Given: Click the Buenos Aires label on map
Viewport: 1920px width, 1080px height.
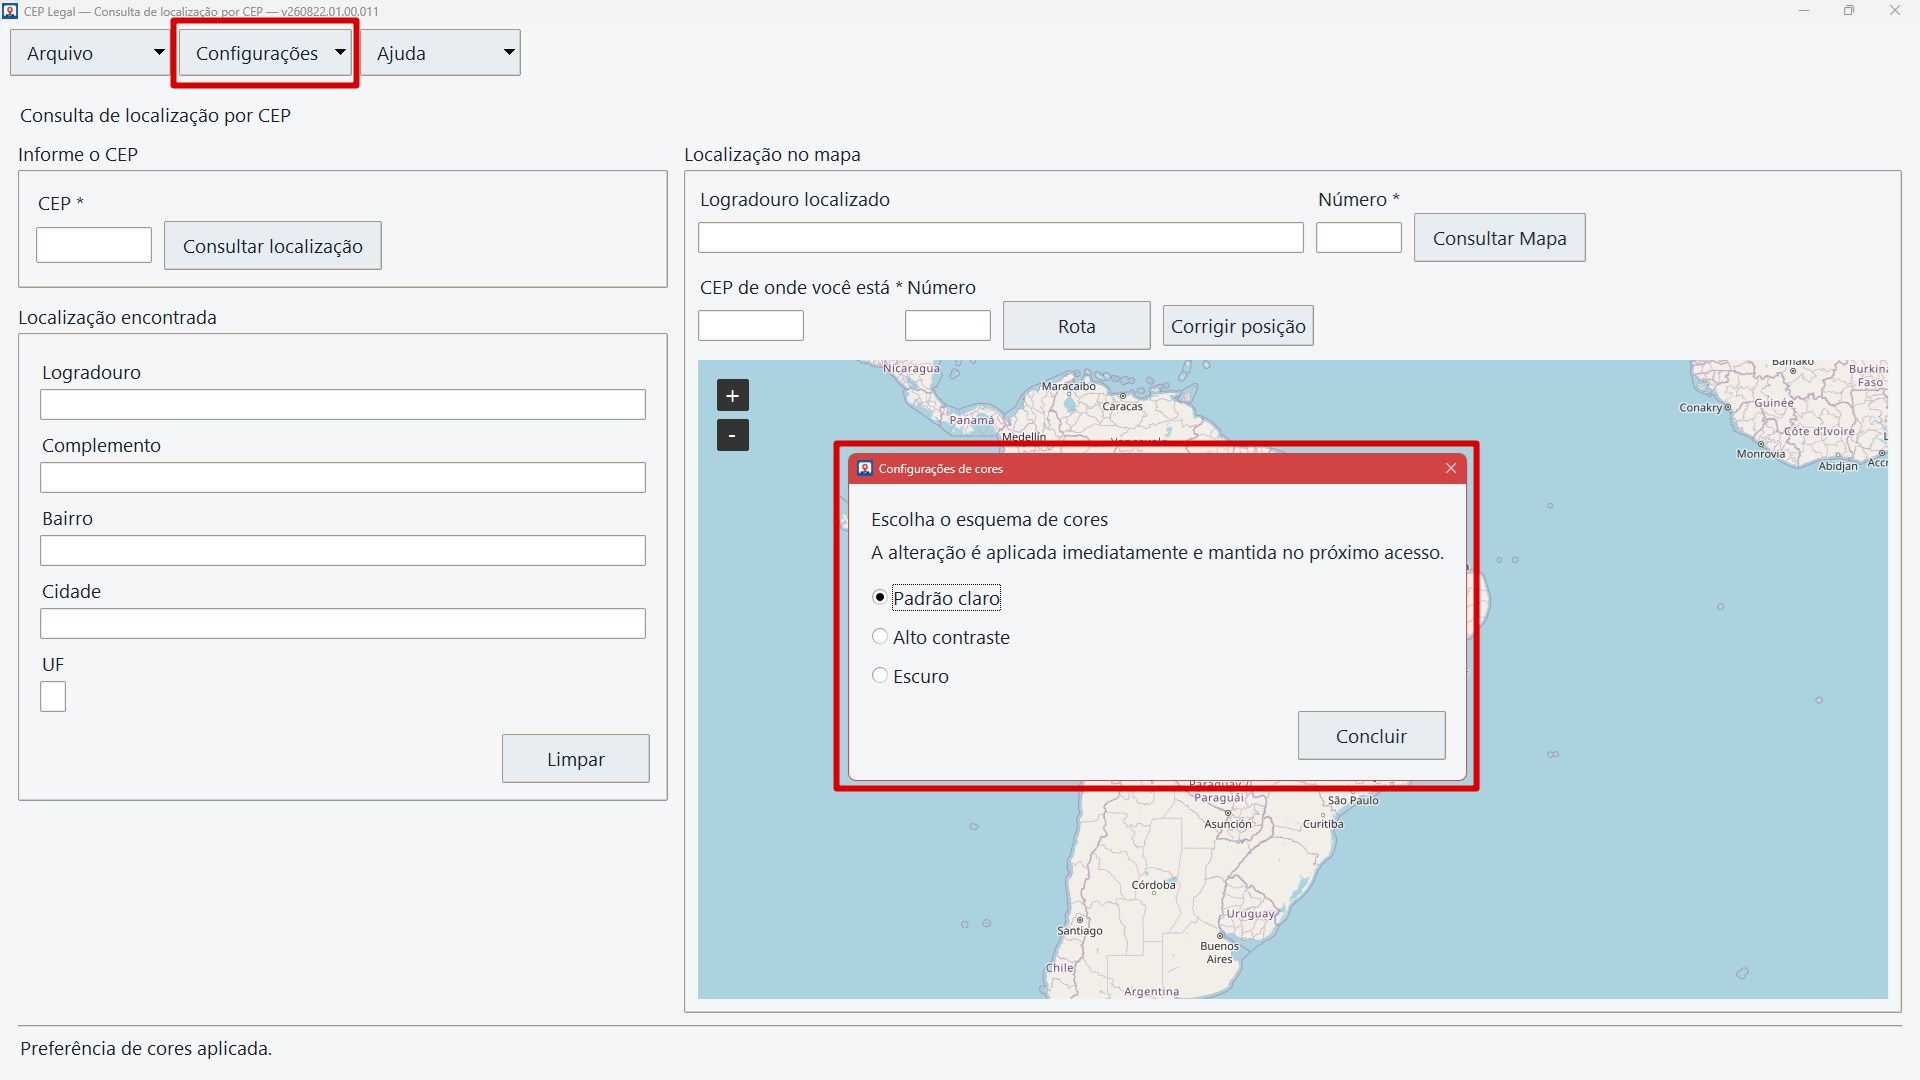Looking at the screenshot, I should click(1219, 952).
